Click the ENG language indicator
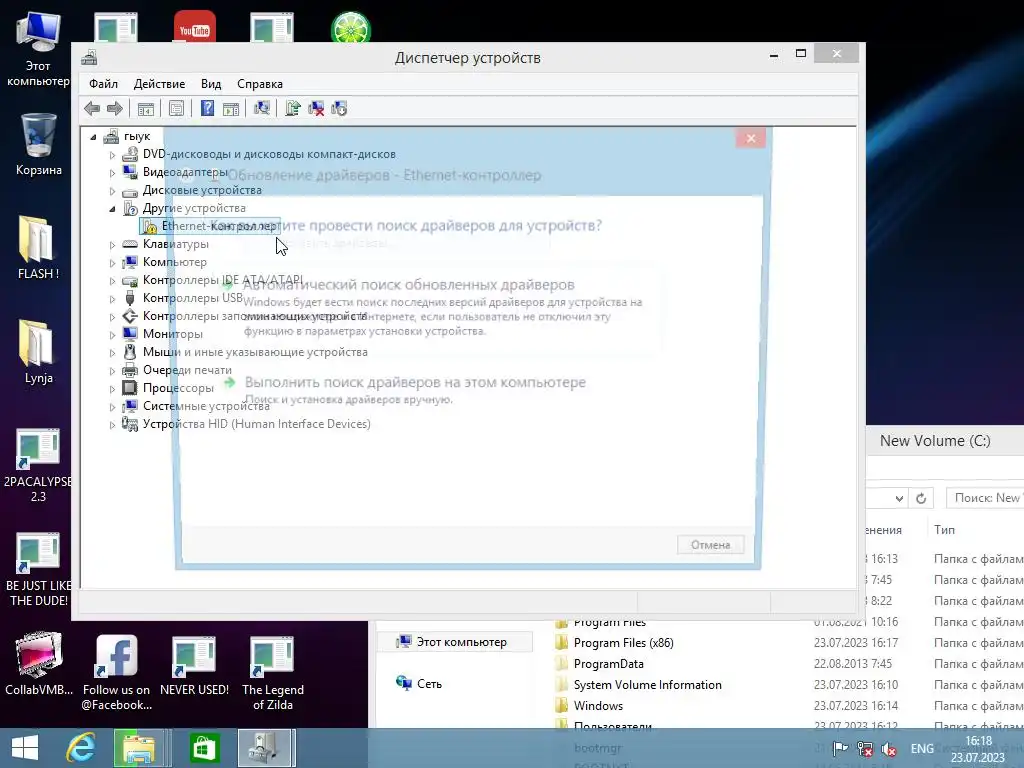 click(x=921, y=749)
